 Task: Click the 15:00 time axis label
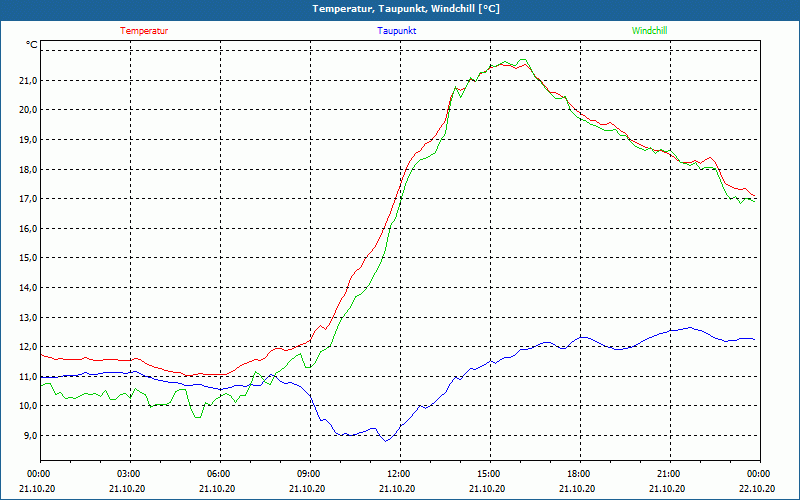[x=490, y=473]
